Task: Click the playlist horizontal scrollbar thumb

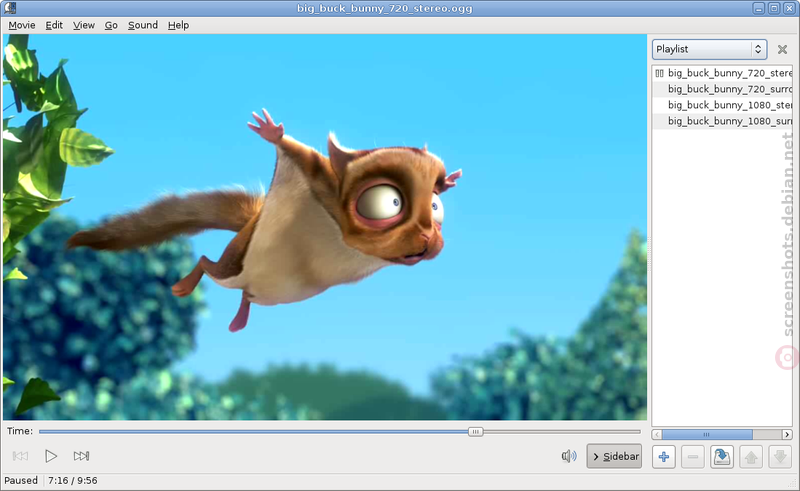Action: [707, 434]
